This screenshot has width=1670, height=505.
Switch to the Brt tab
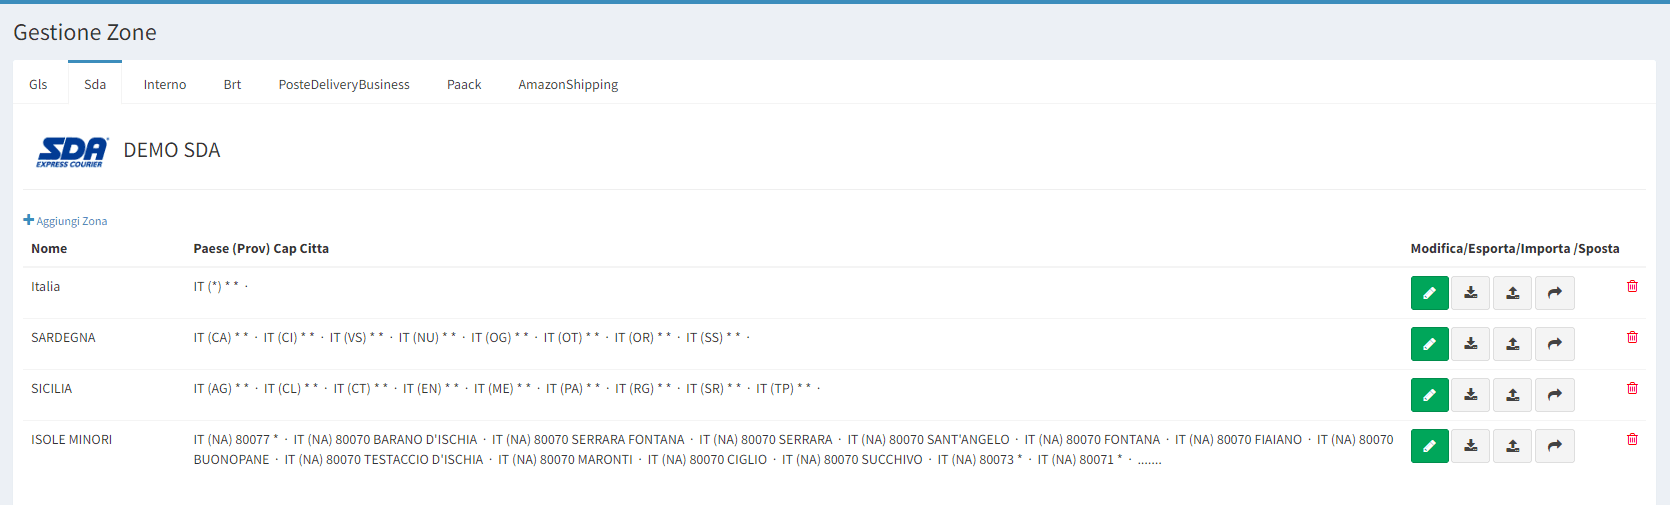pos(232,85)
